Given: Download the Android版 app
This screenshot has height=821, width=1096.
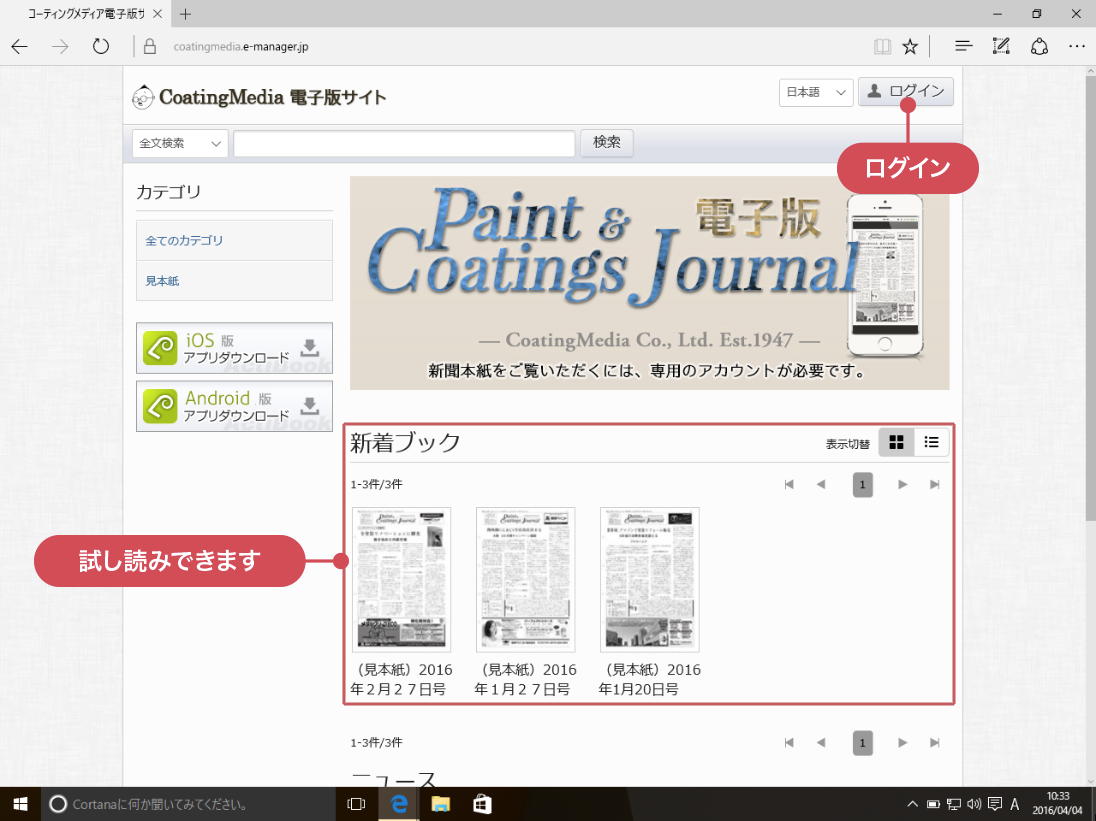Looking at the screenshot, I should tap(234, 406).
